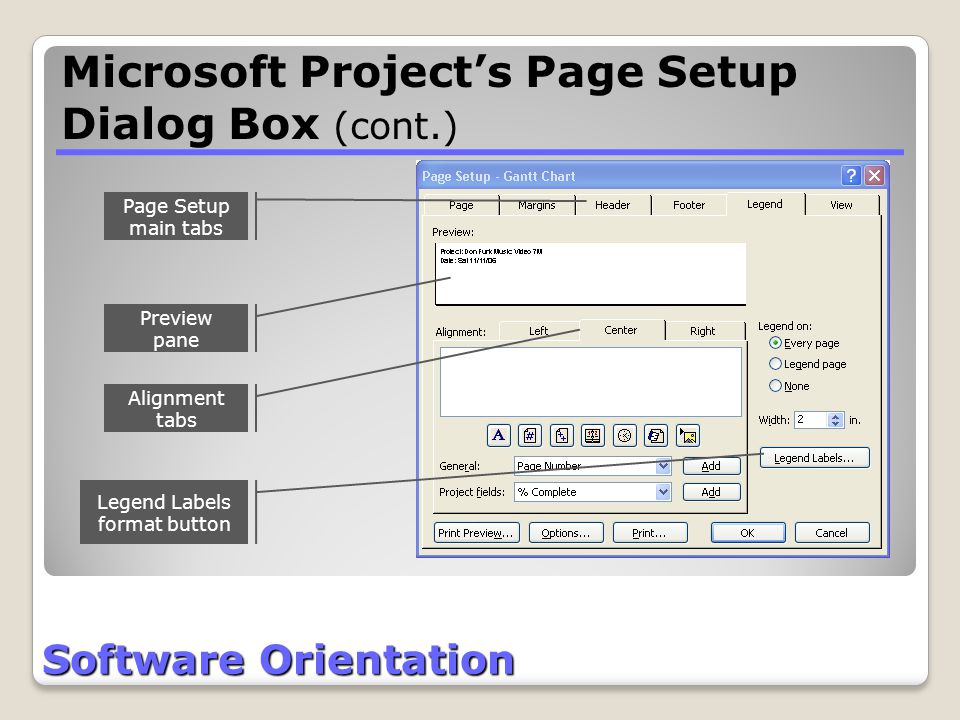The height and width of the screenshot is (720, 960).
Task: Choose the Right alignment tab
Action: point(702,331)
